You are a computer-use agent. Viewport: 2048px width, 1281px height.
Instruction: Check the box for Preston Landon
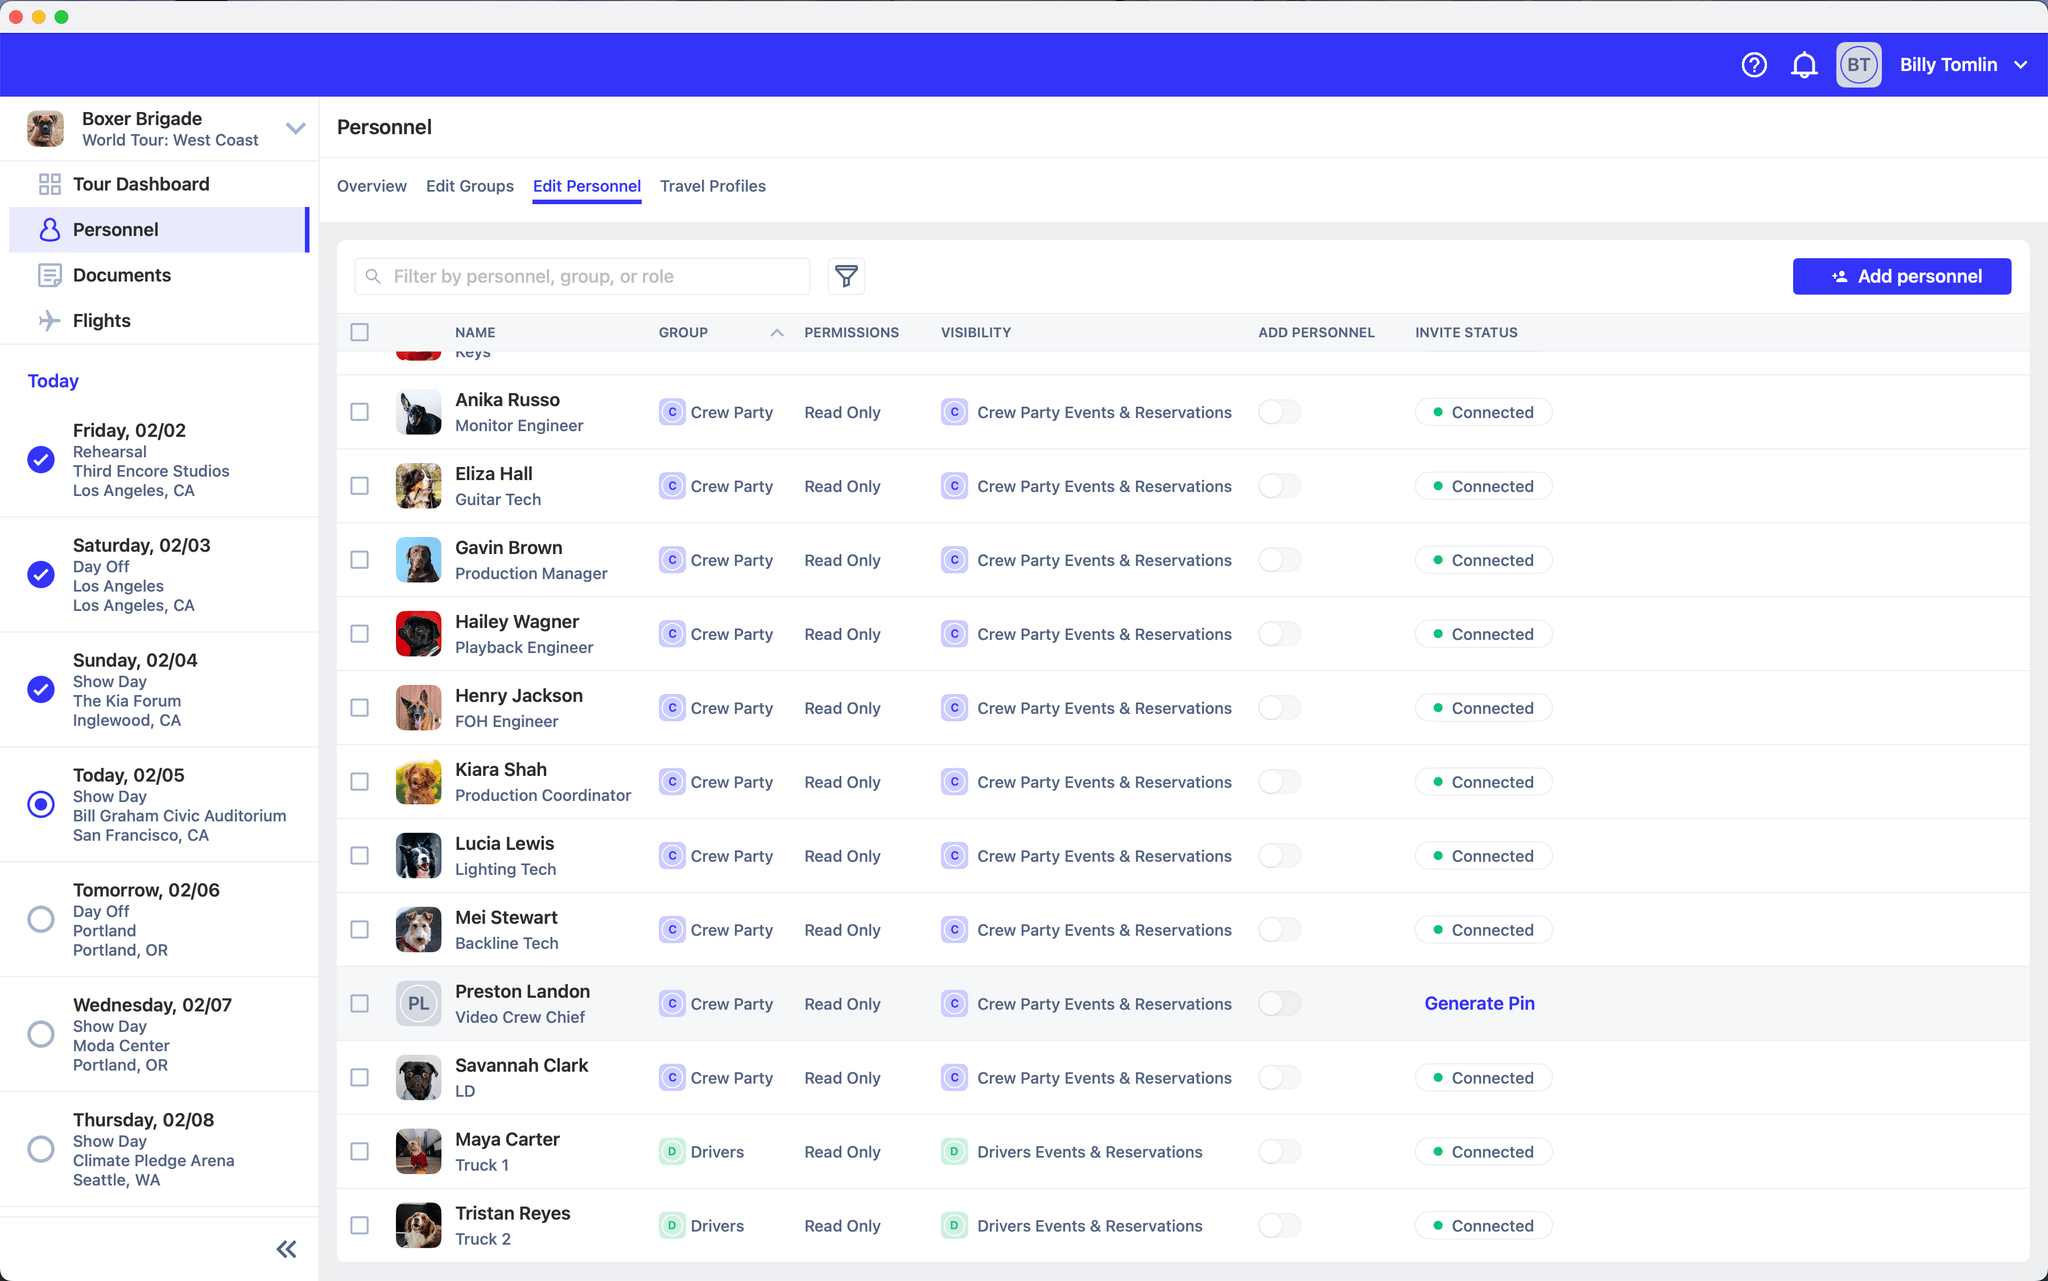360,1004
